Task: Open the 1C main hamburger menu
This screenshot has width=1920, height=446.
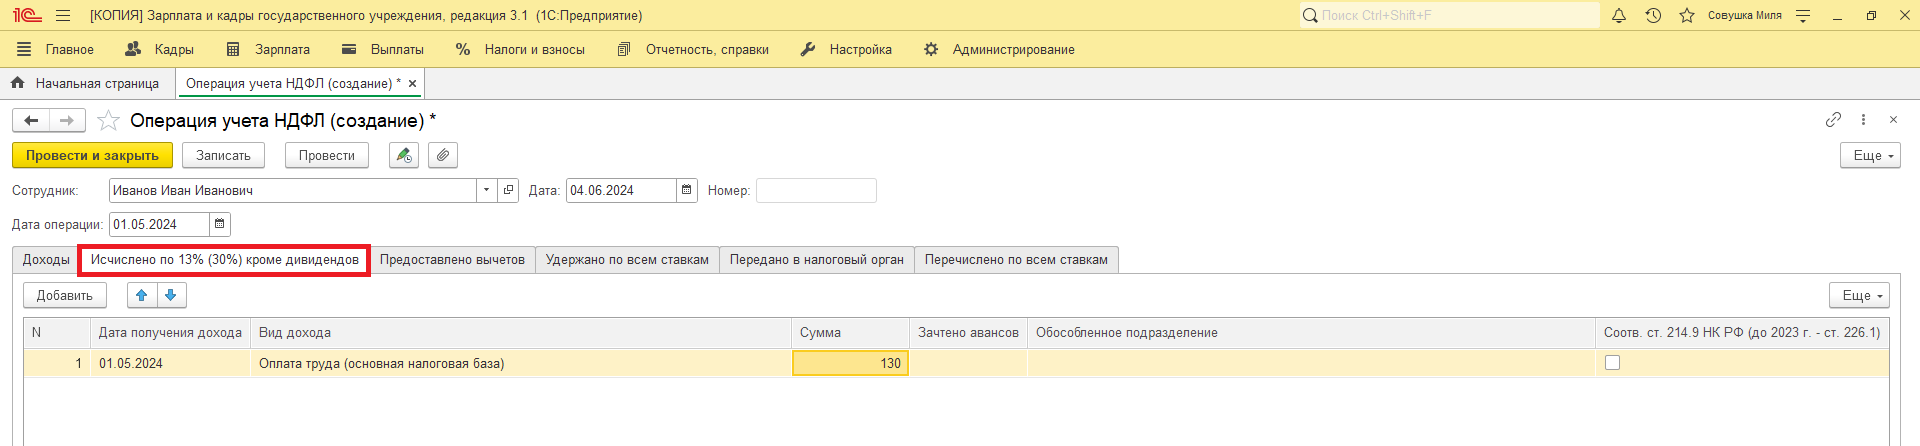Action: click(x=63, y=16)
